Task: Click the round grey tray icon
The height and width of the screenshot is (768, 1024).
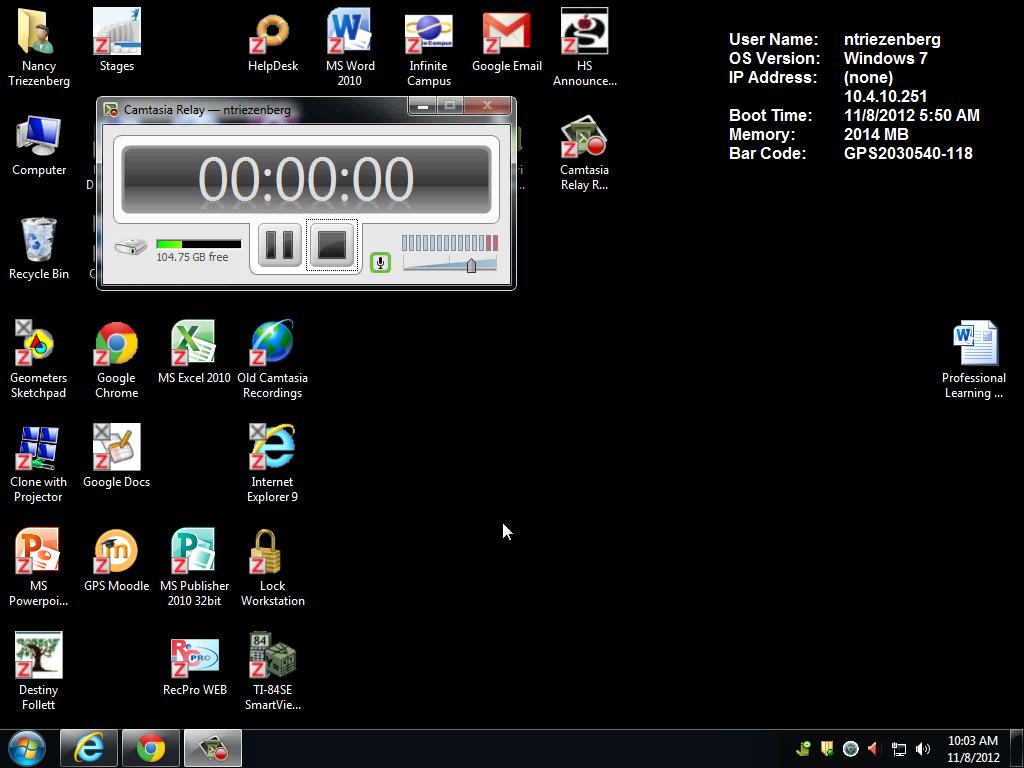Action: [x=850, y=748]
